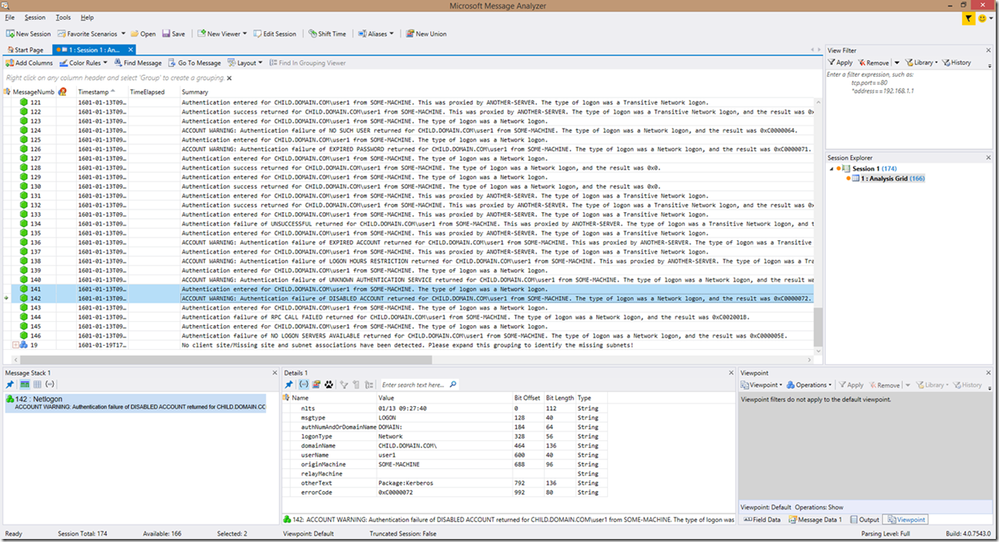Close the View Filter panel
This screenshot has width=999, height=542.
tap(989, 50)
